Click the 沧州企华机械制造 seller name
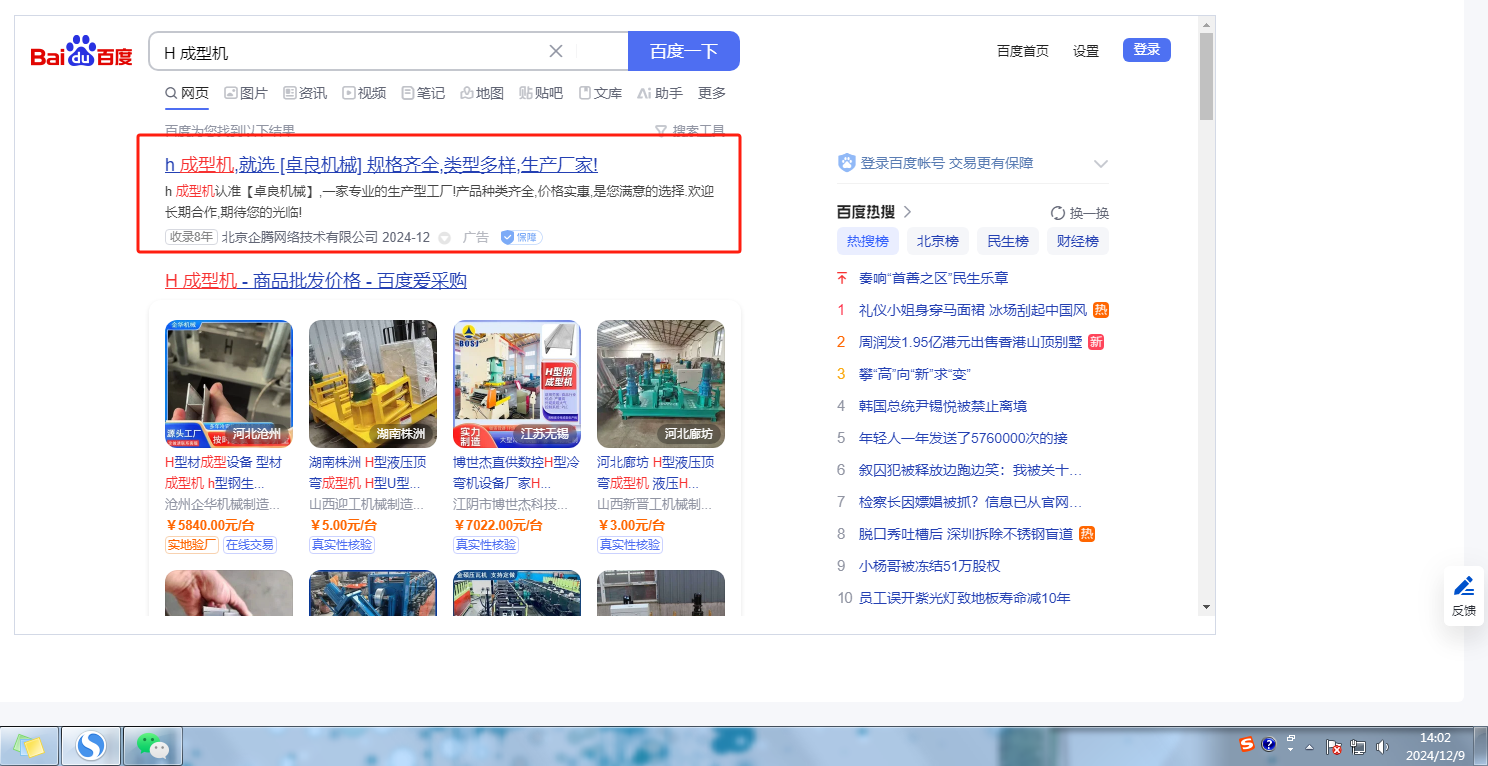 pos(223,504)
